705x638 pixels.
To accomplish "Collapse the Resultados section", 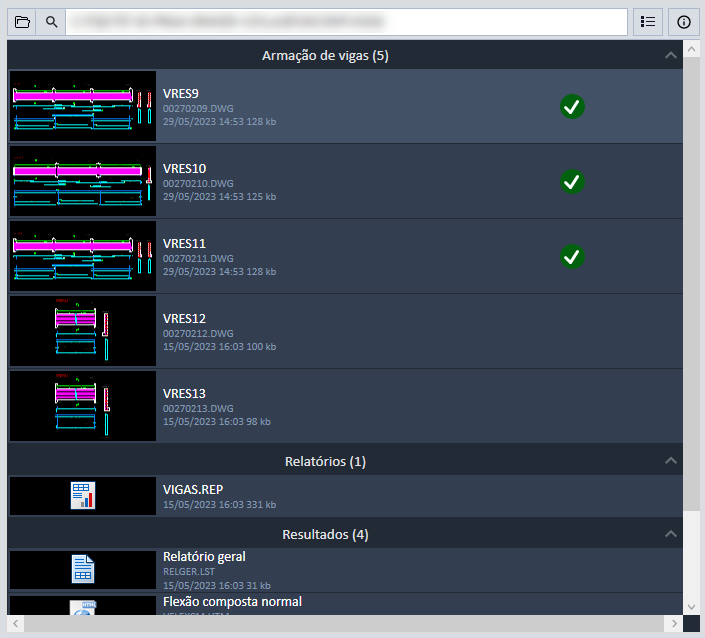I will click(x=670, y=534).
